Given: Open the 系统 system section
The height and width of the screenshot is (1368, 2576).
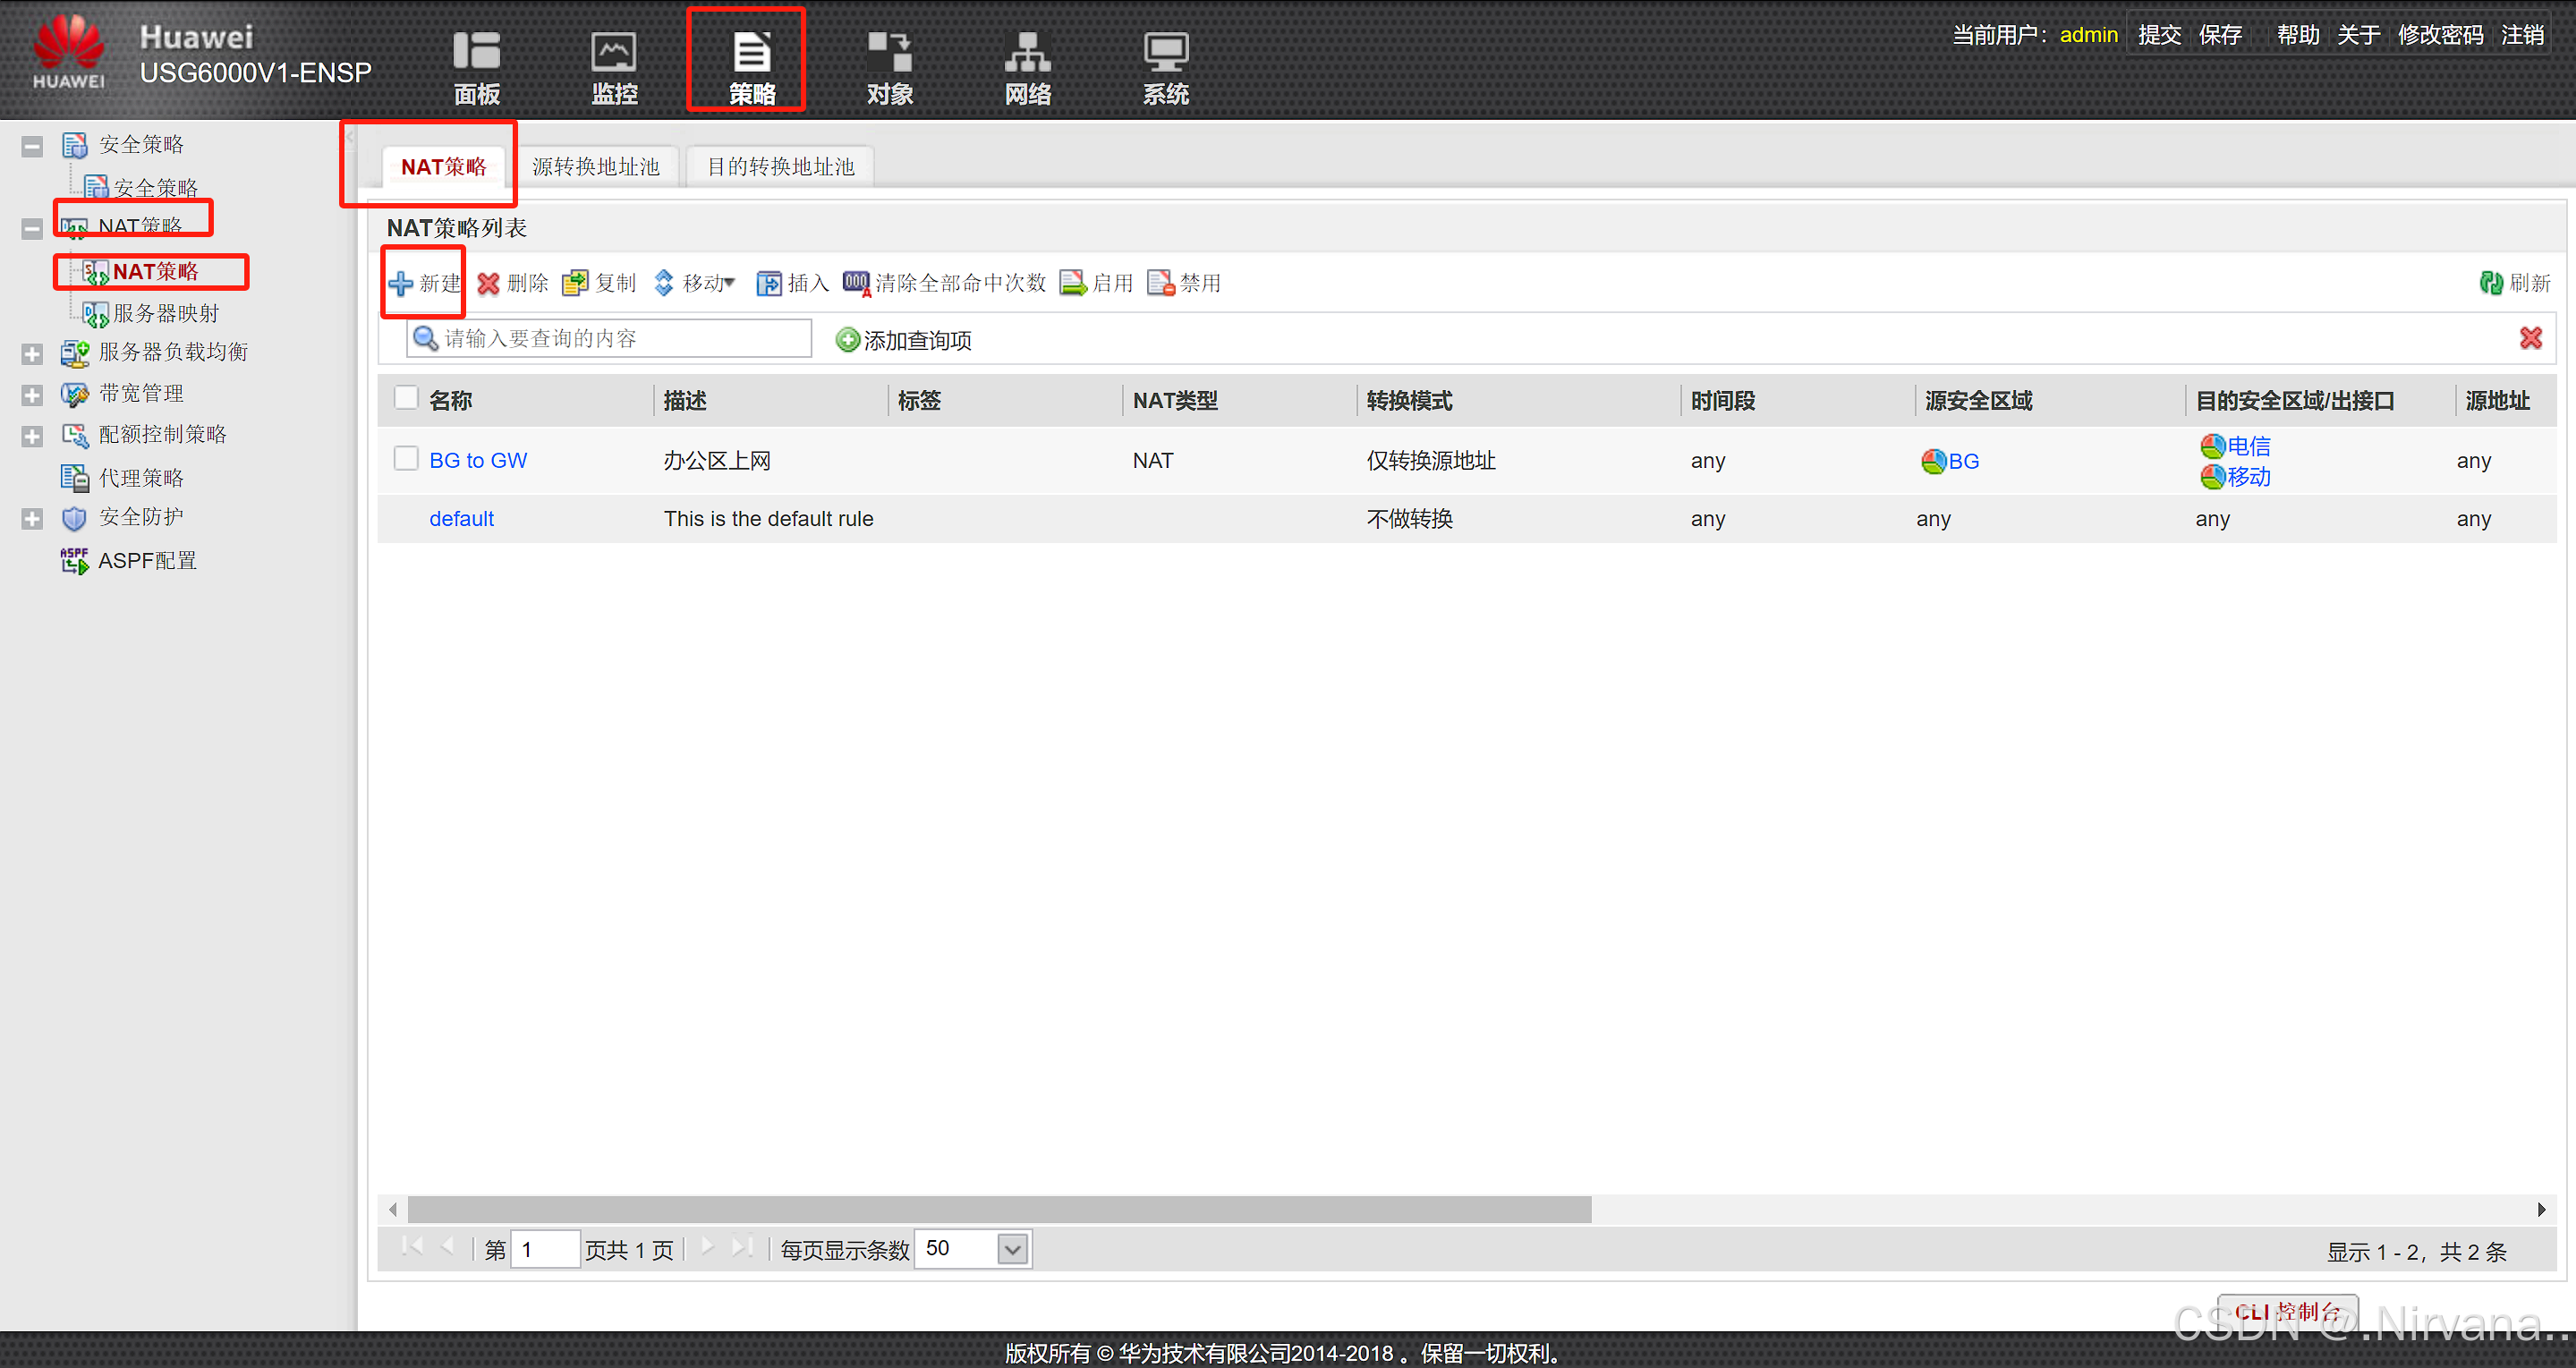Looking at the screenshot, I should [x=1165, y=67].
